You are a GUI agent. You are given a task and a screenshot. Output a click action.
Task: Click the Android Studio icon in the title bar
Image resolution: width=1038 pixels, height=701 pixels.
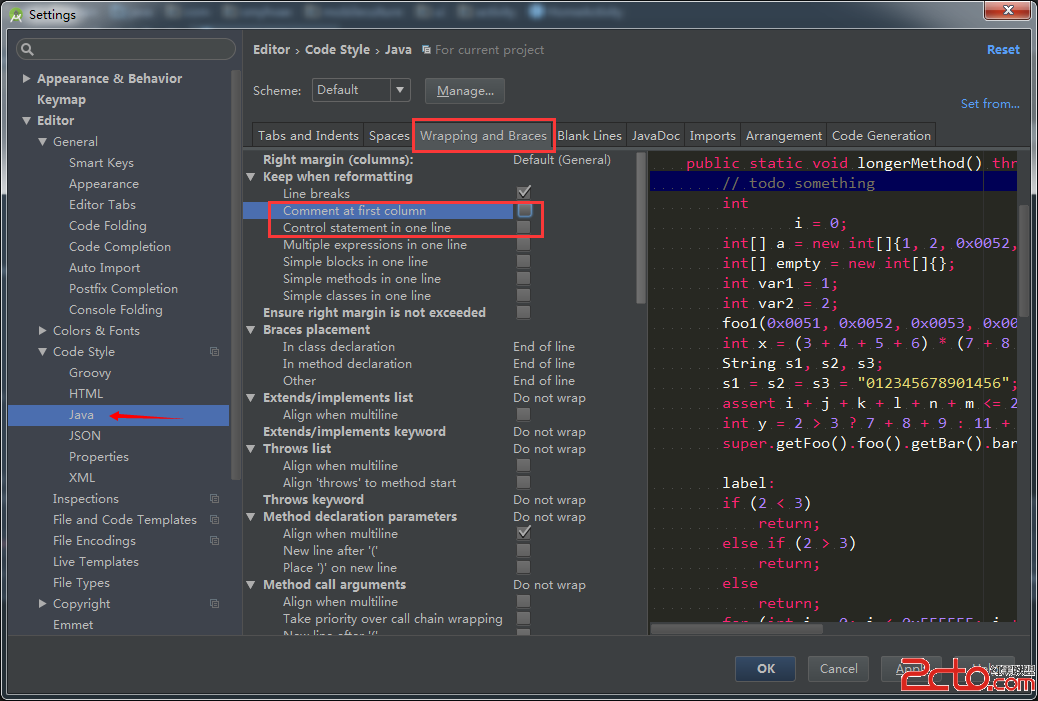[15, 14]
